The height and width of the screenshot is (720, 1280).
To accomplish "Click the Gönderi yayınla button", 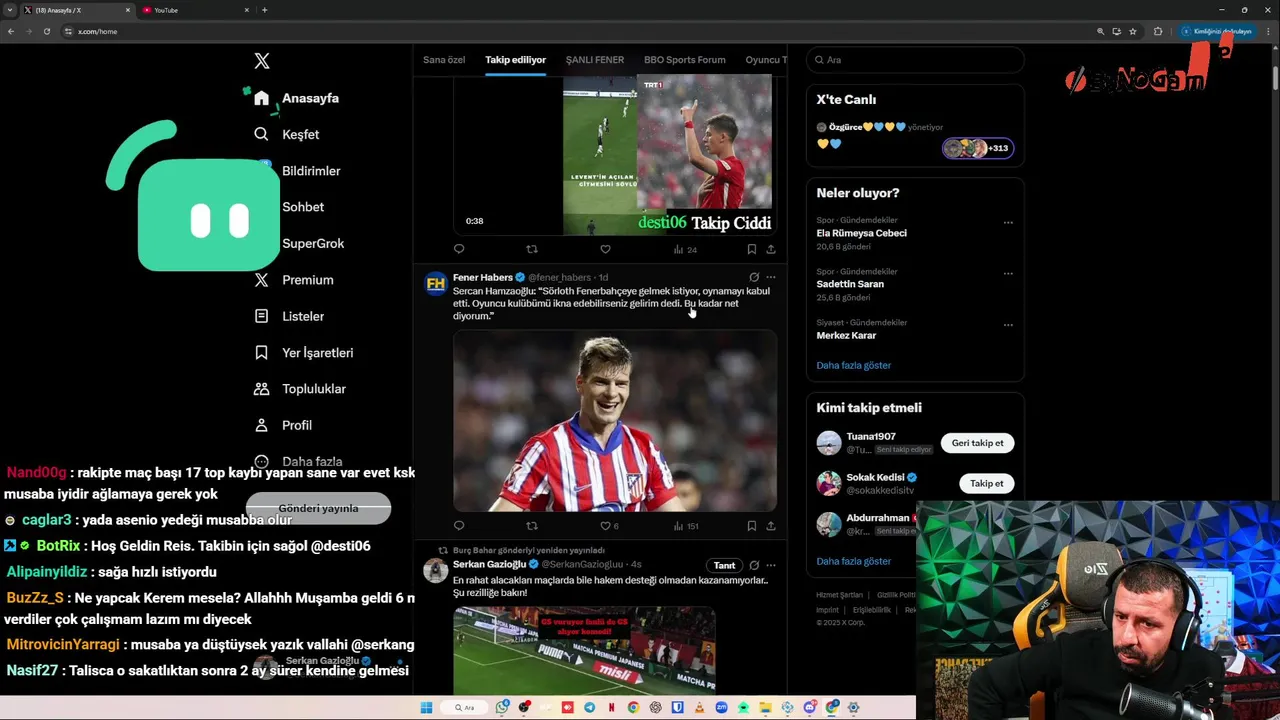I will [318, 508].
